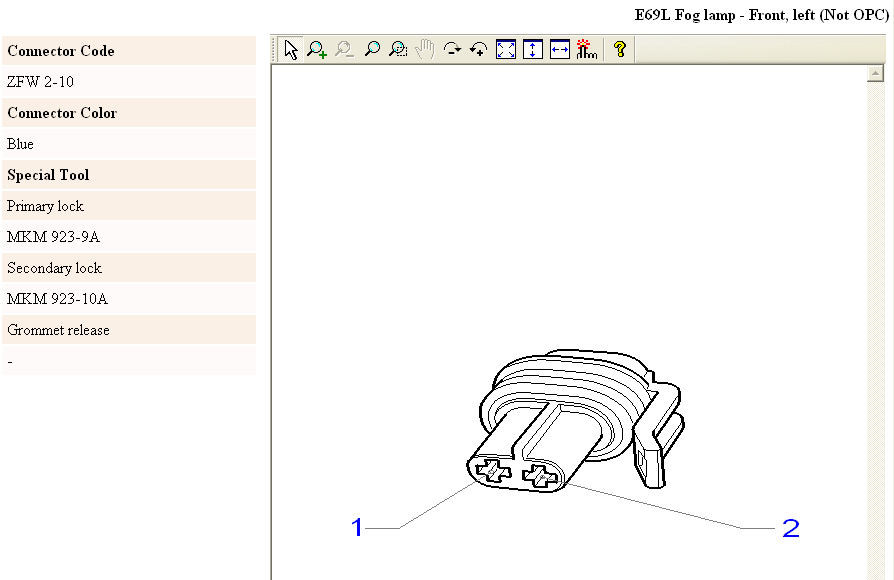The image size is (894, 580).
Task: Rotate the diagram counterclockwise
Action: point(478,50)
